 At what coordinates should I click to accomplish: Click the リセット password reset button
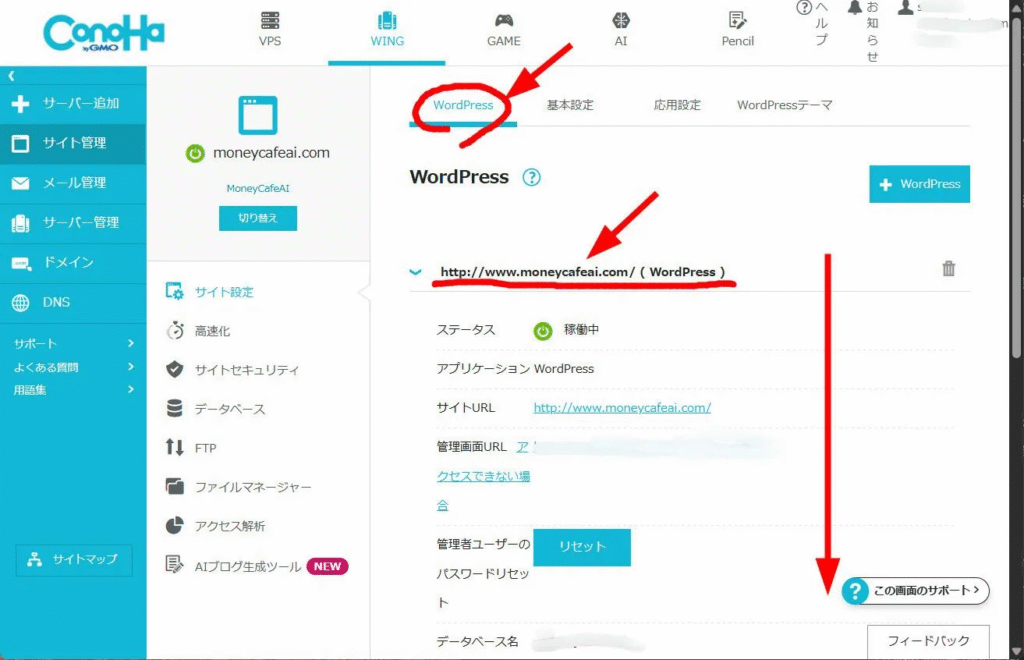[582, 547]
